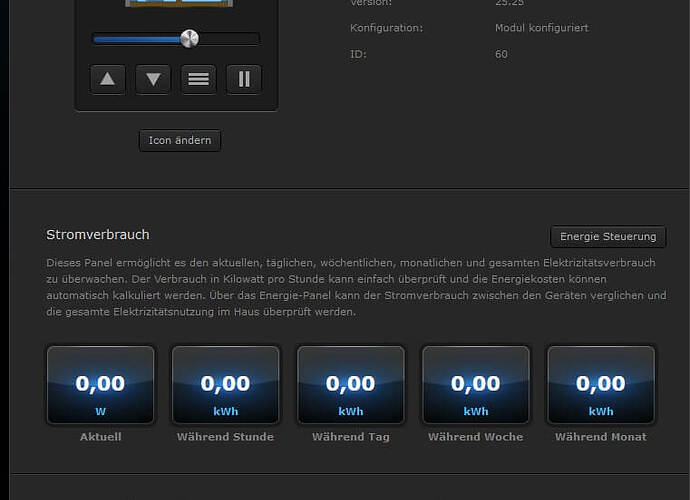Click the Stromverbrauch description paragraph
690x500 pixels.
point(355,287)
